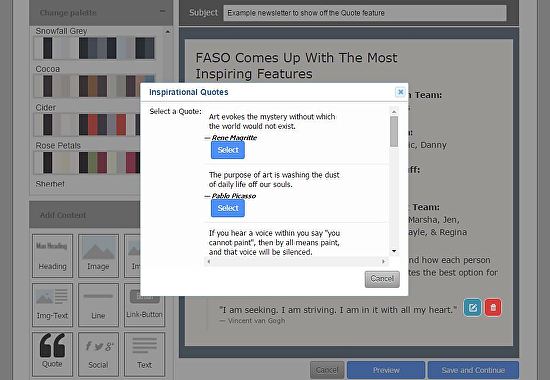Screen dimensions: 550x380
Task: Add a Line divider block
Action: tap(98, 305)
